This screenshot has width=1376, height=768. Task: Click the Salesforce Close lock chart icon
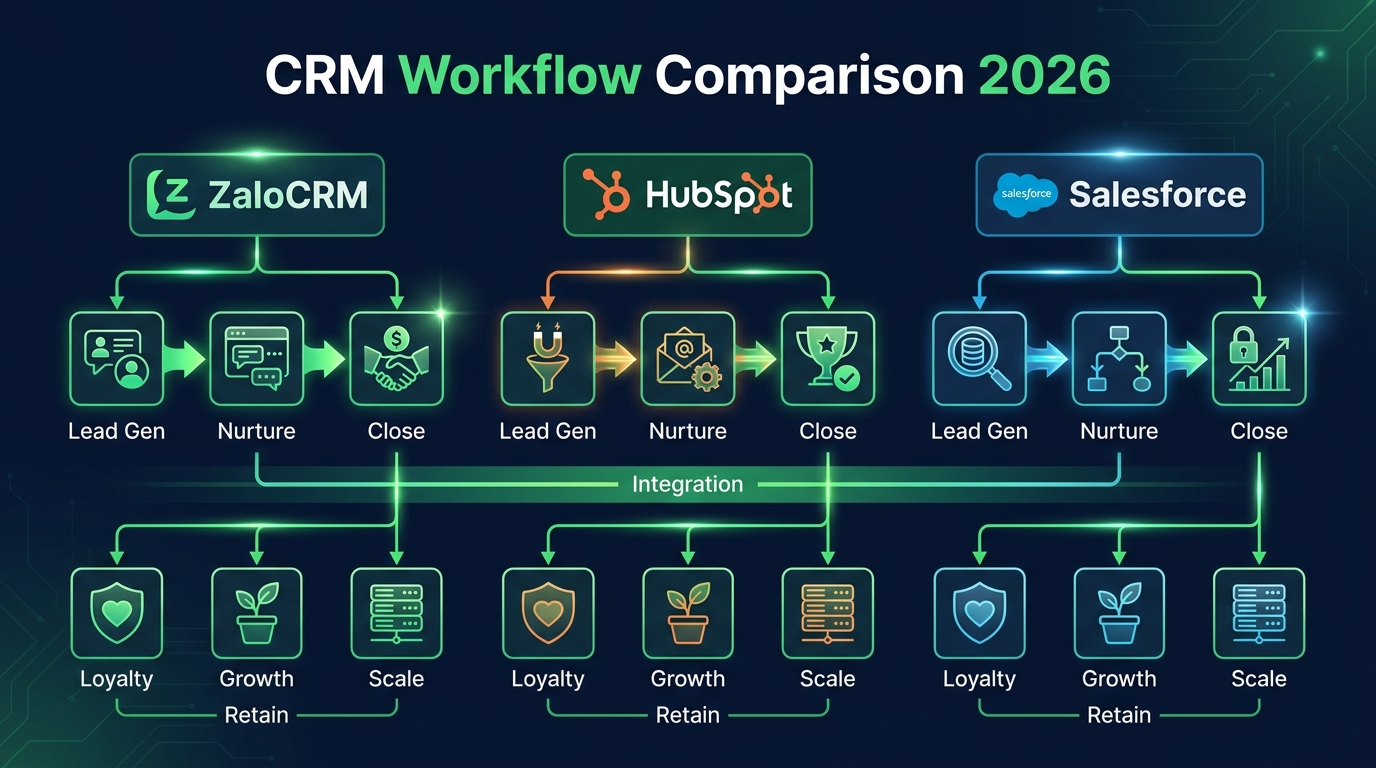pyautogui.click(x=1259, y=358)
